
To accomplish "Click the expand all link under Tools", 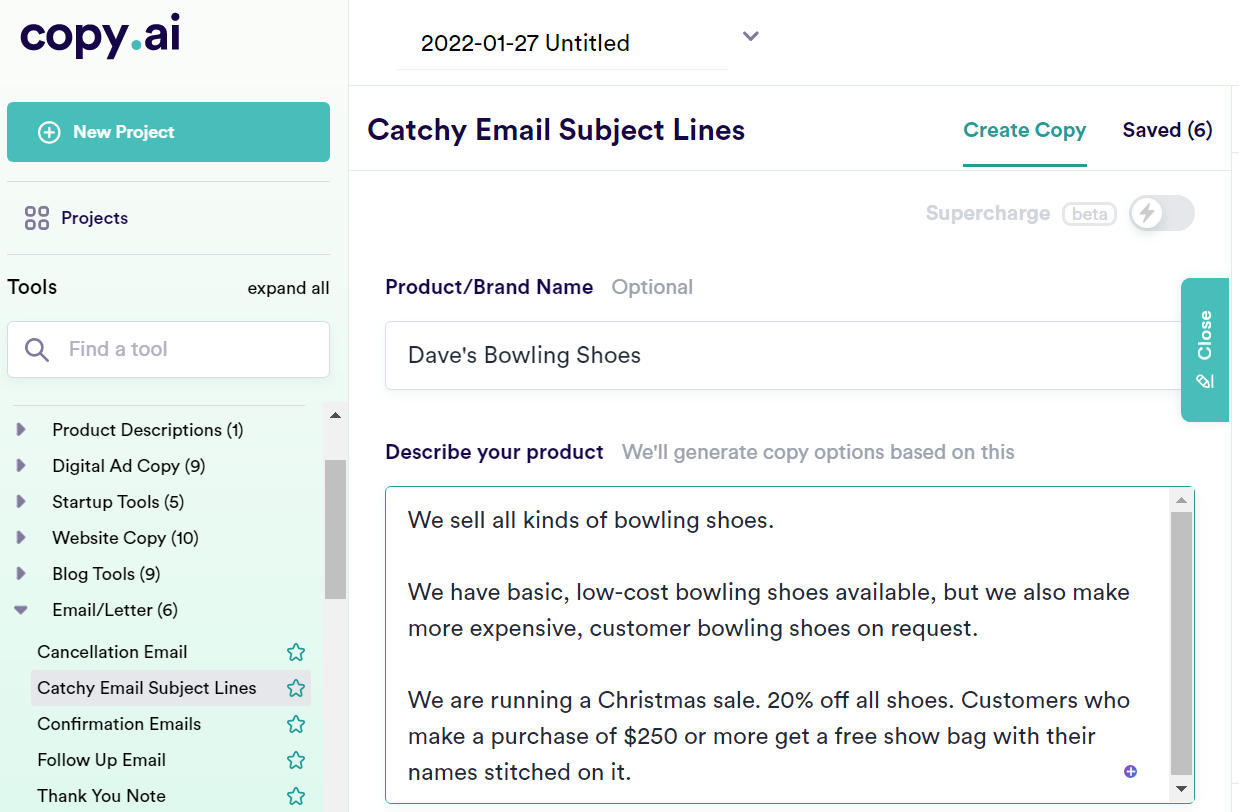I will click(288, 287).
